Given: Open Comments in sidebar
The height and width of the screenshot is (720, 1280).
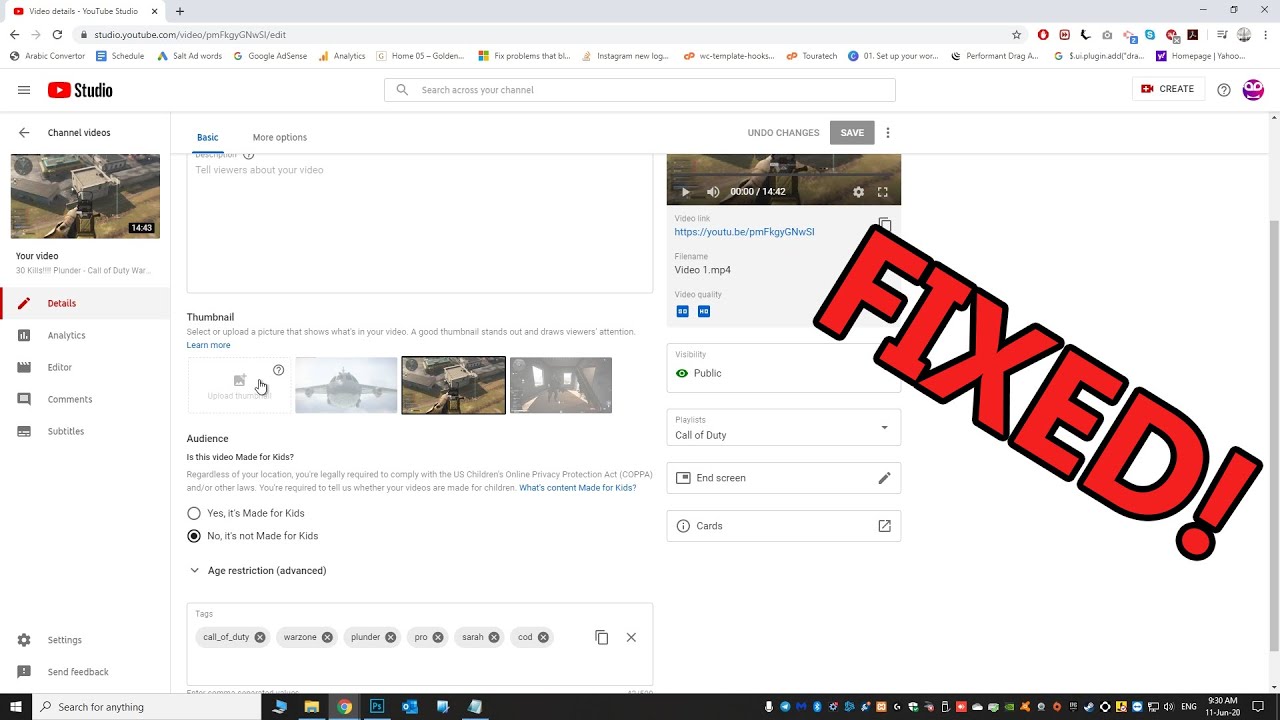Looking at the screenshot, I should [85, 399].
